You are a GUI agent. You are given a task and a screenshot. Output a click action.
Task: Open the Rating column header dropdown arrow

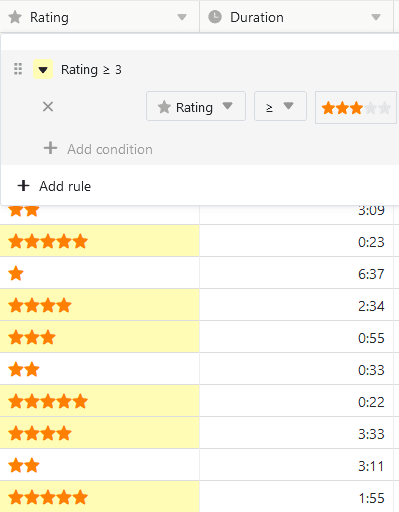point(182,17)
